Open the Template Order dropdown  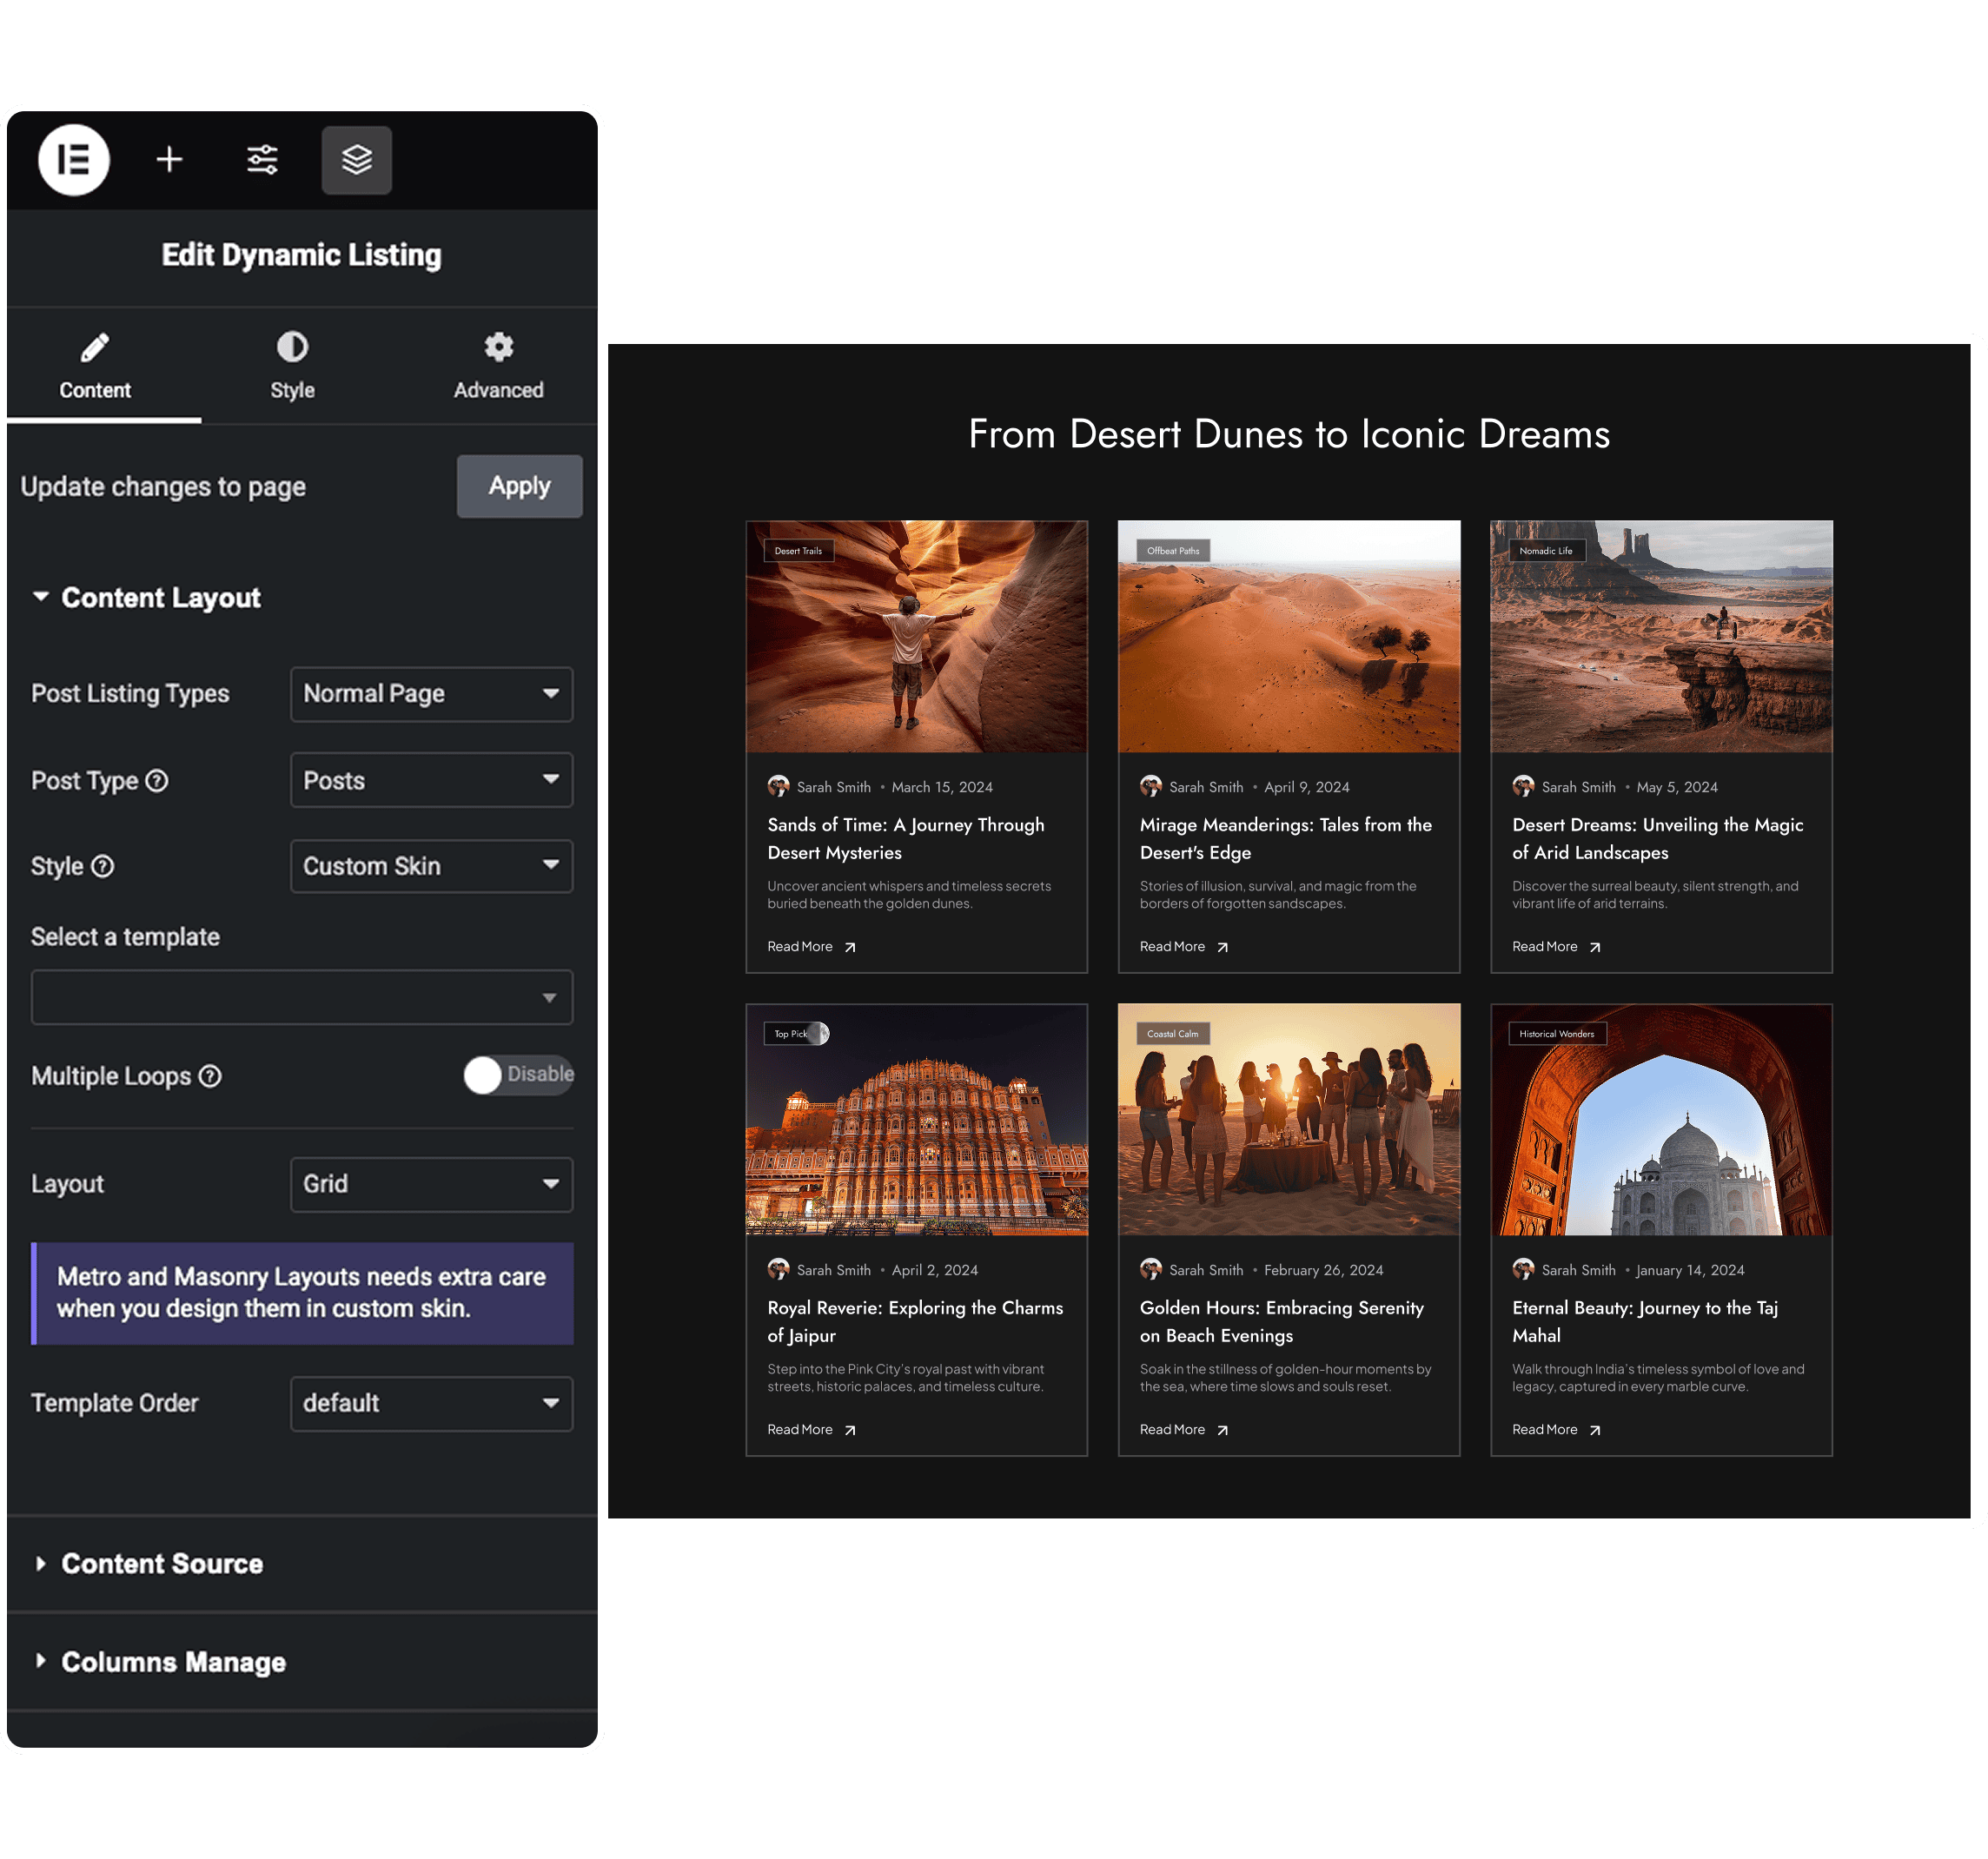(x=431, y=1403)
